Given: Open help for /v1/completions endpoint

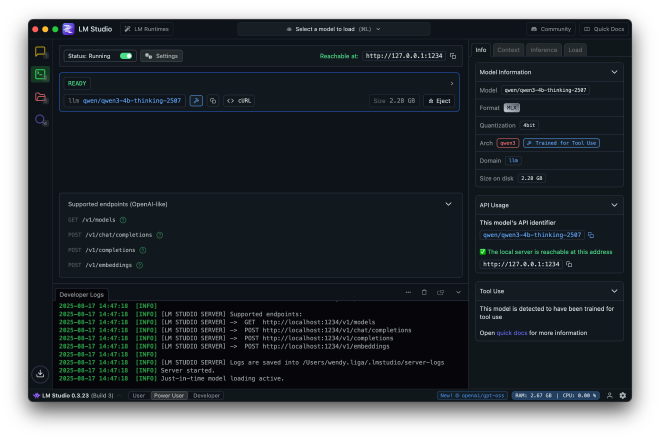Looking at the screenshot, I should pyautogui.click(x=143, y=250).
